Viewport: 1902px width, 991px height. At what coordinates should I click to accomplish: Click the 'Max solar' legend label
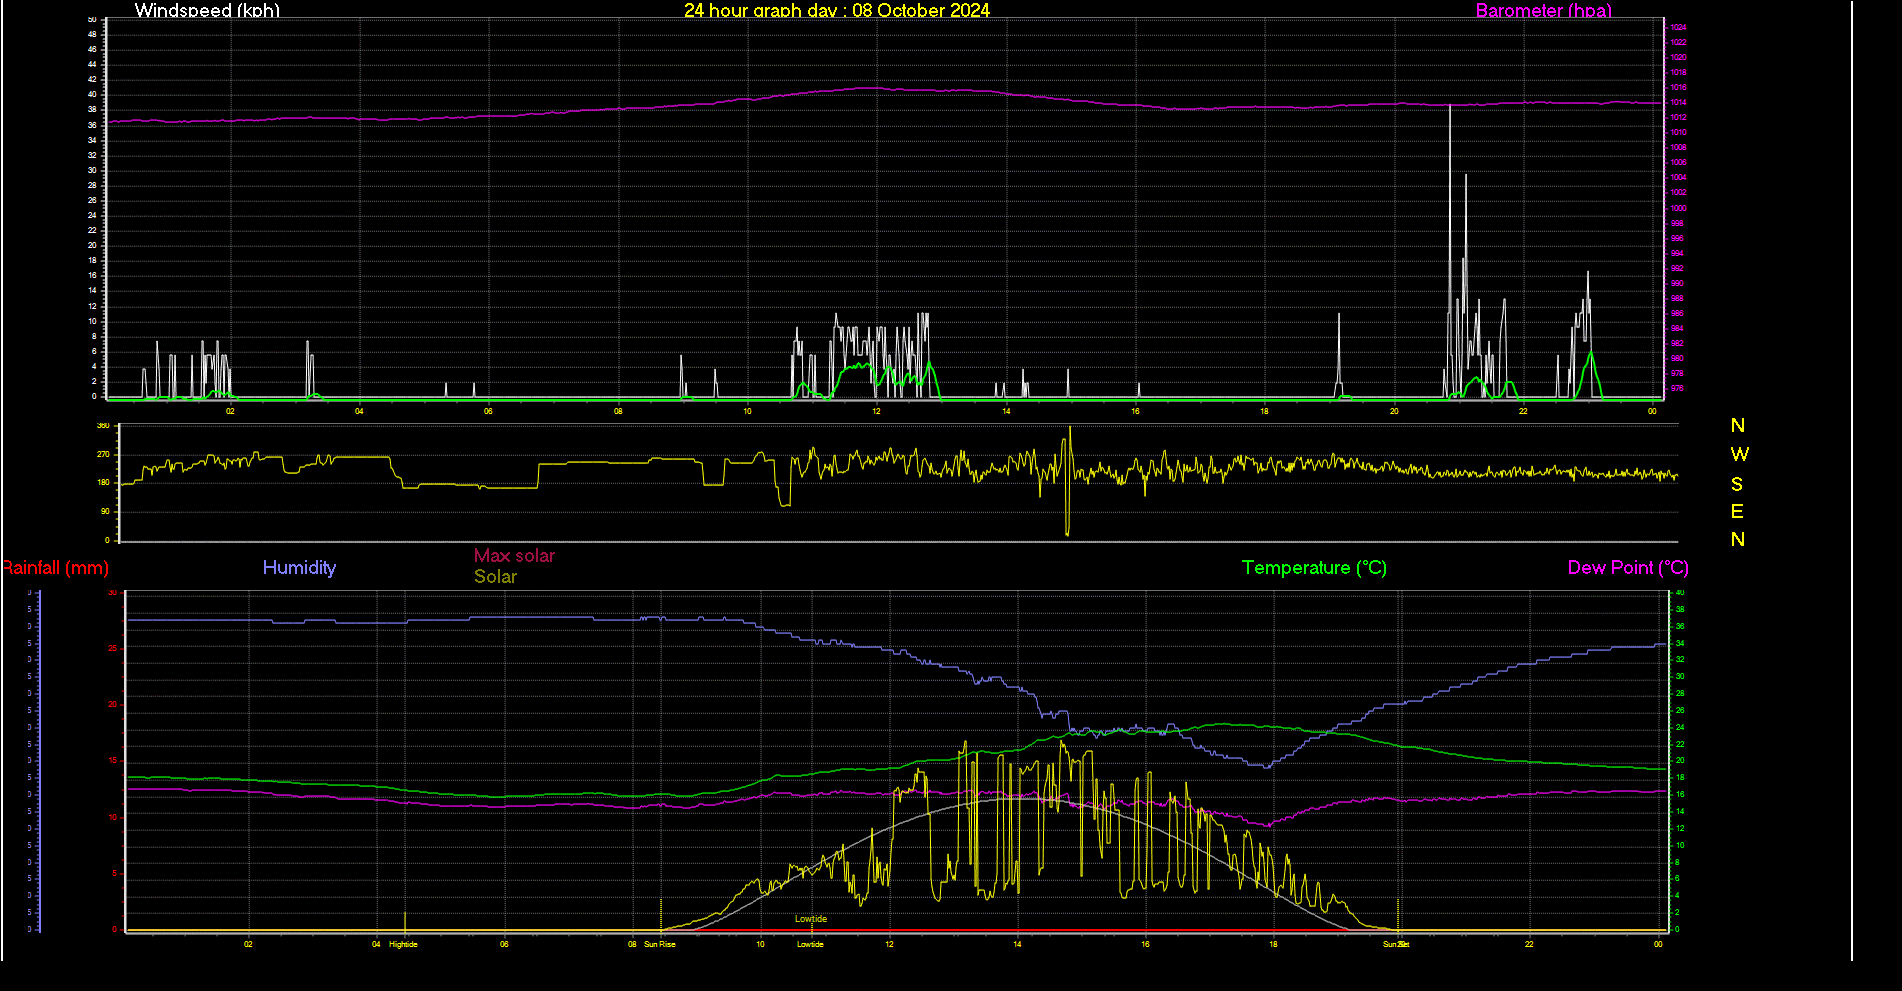pos(514,555)
